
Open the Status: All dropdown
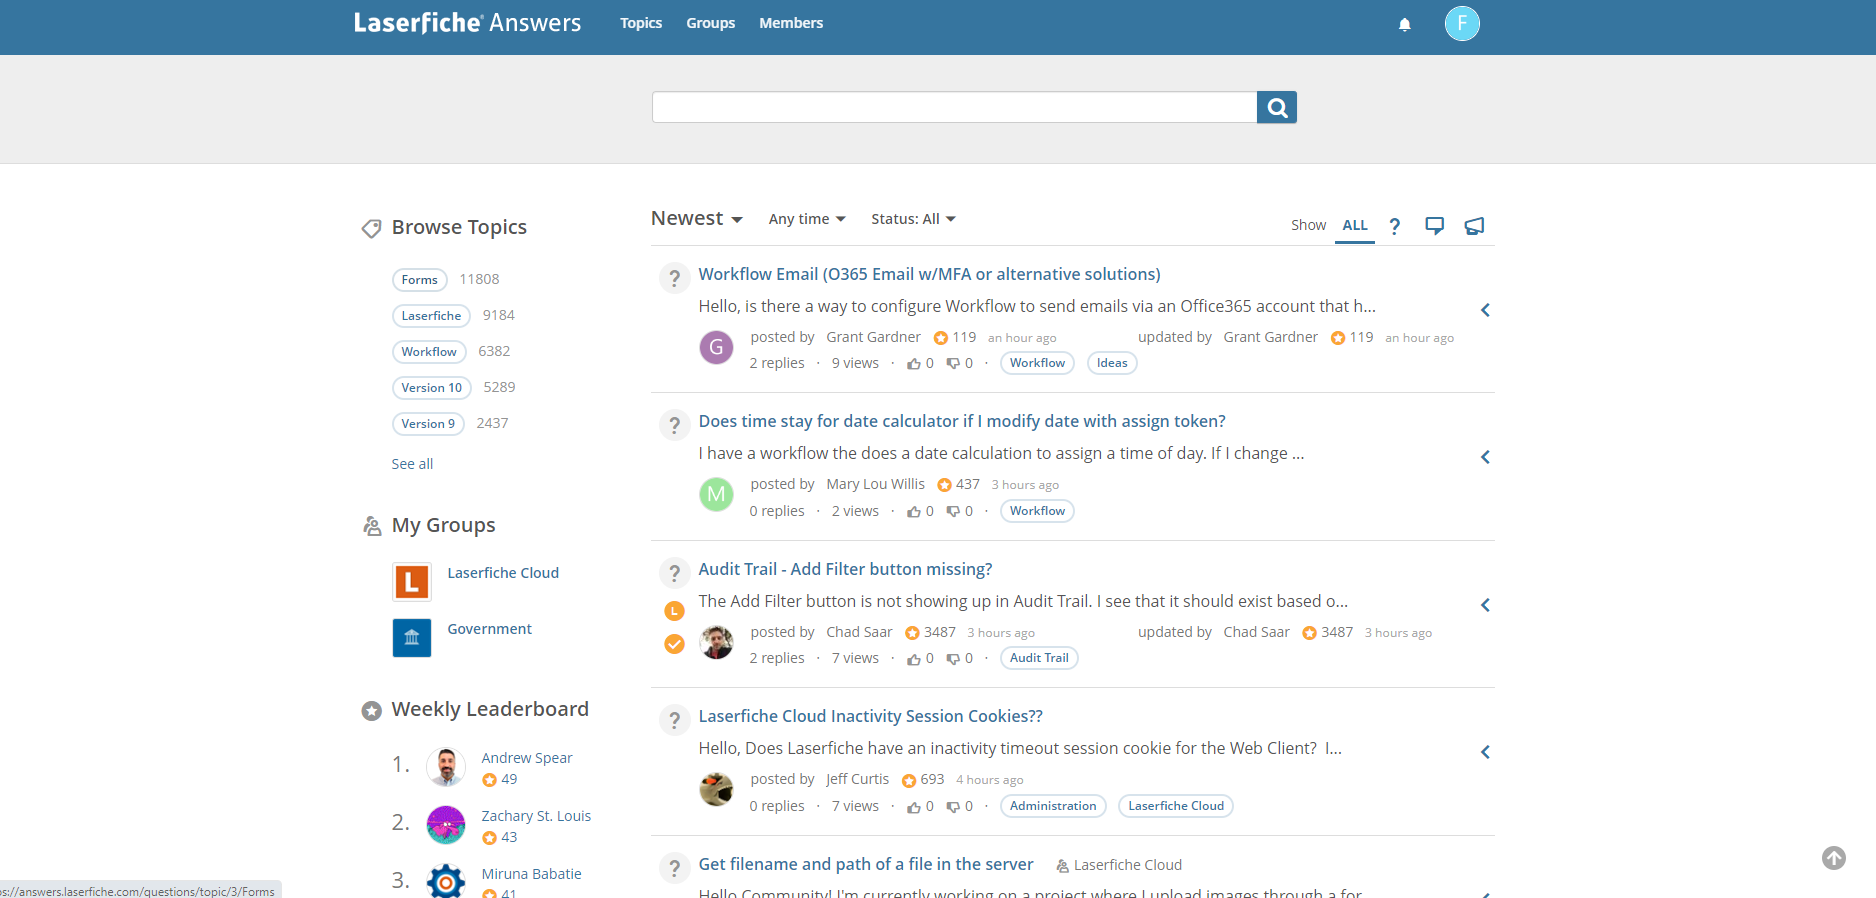coord(913,219)
